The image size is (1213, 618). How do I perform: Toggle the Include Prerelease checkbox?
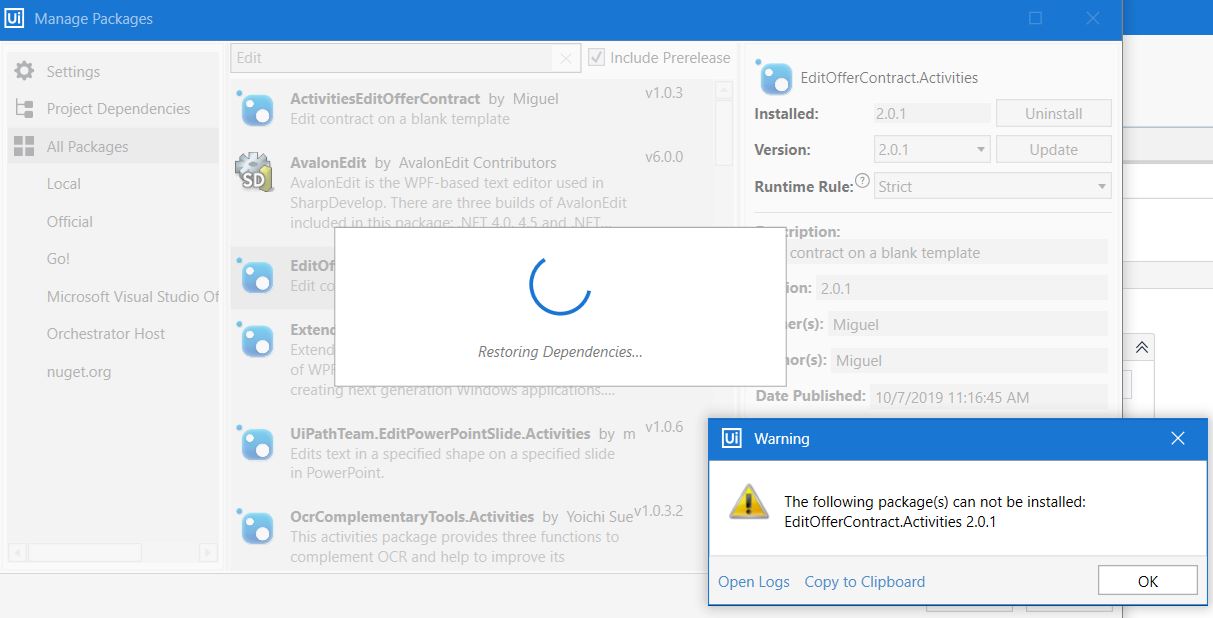(596, 57)
